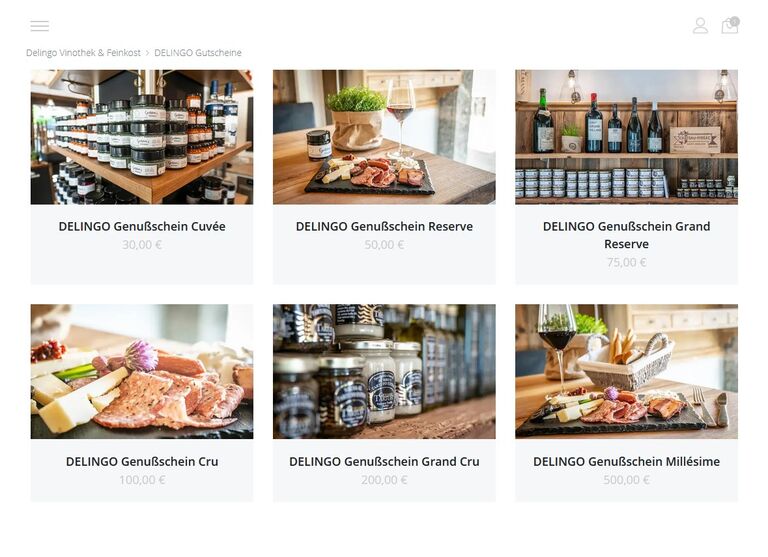Open the Genußschein Cuvée jar shelf image

click(142, 137)
